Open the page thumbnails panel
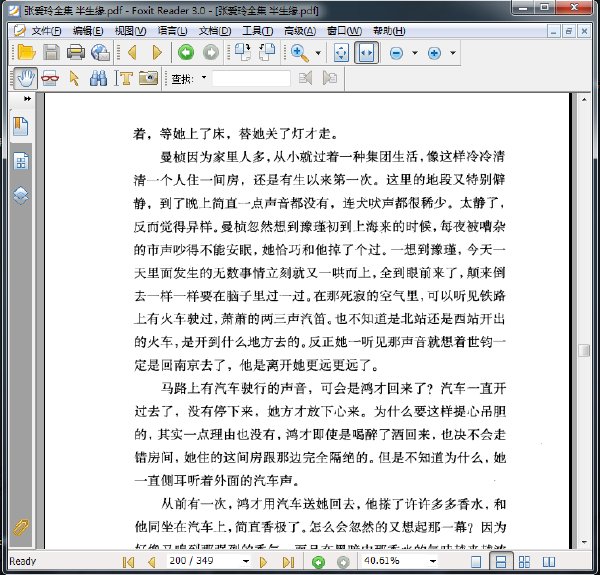The width and height of the screenshot is (600, 575). pyautogui.click(x=21, y=161)
